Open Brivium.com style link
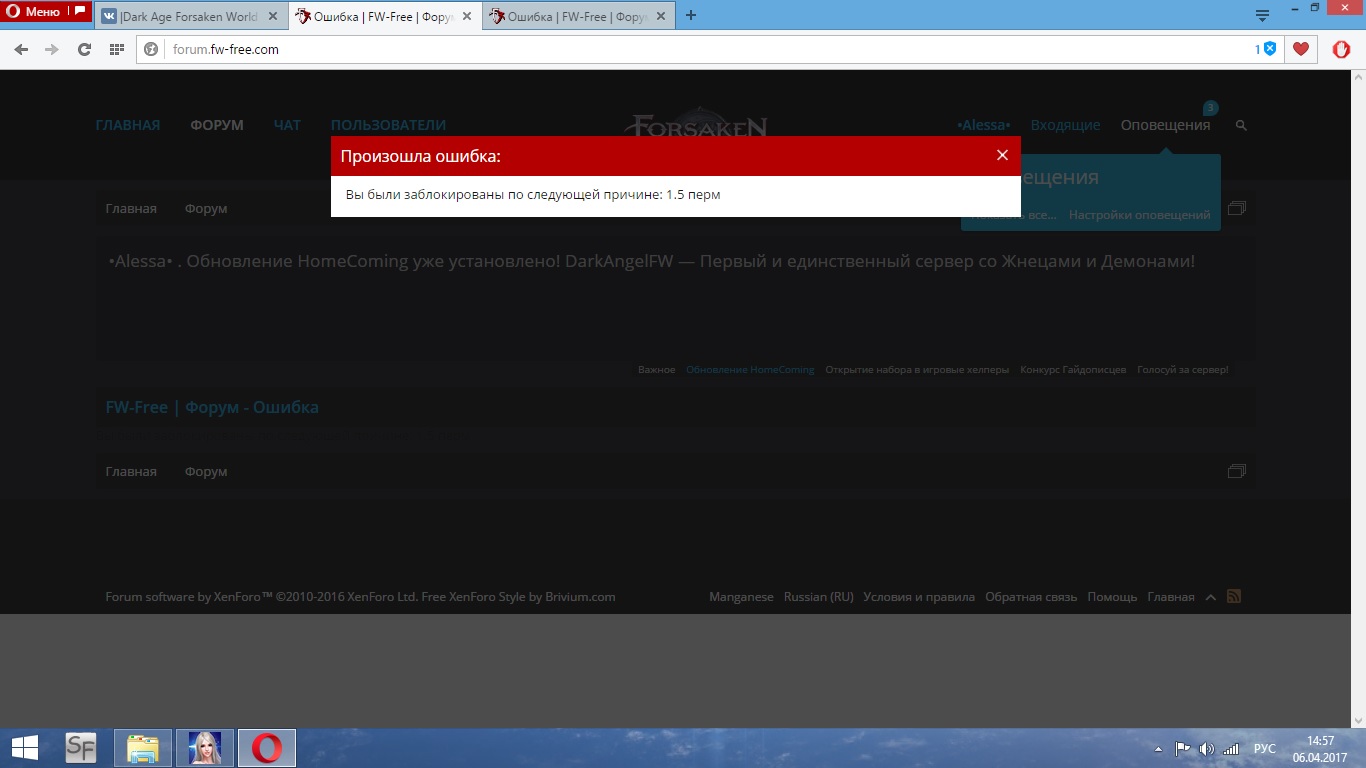 pos(580,597)
